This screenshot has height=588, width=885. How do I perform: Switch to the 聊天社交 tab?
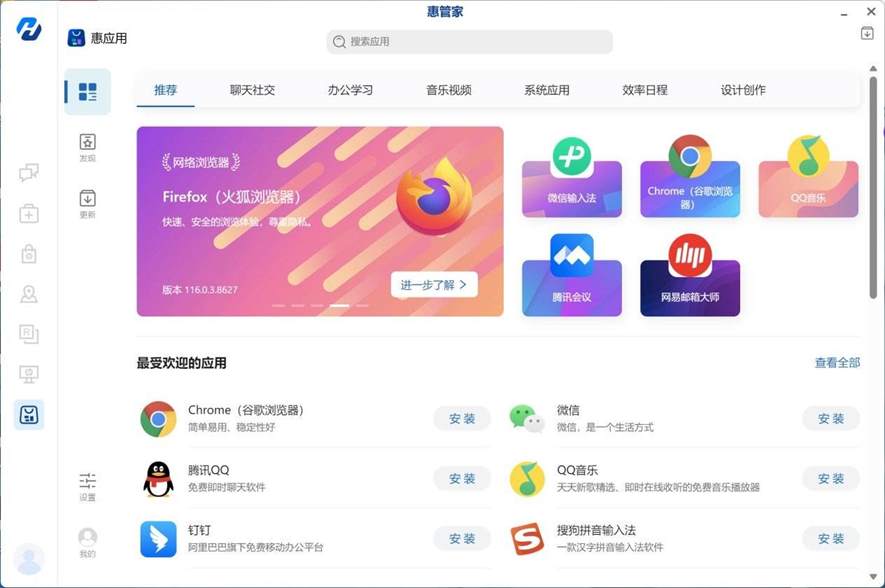[252, 90]
